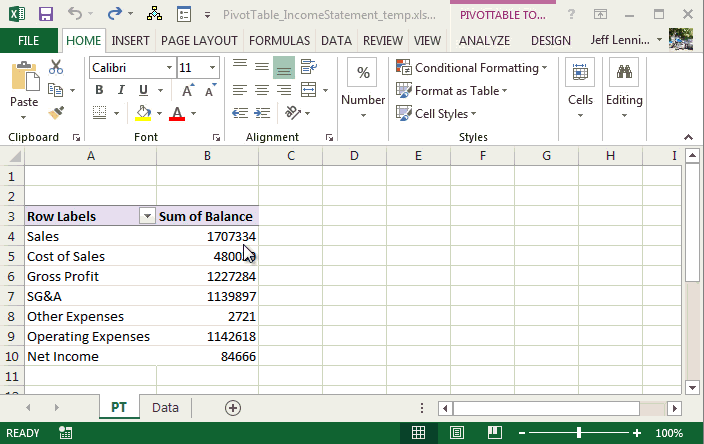Click the Save icon in the quick access toolbar
This screenshot has width=704, height=444.
(x=46, y=14)
